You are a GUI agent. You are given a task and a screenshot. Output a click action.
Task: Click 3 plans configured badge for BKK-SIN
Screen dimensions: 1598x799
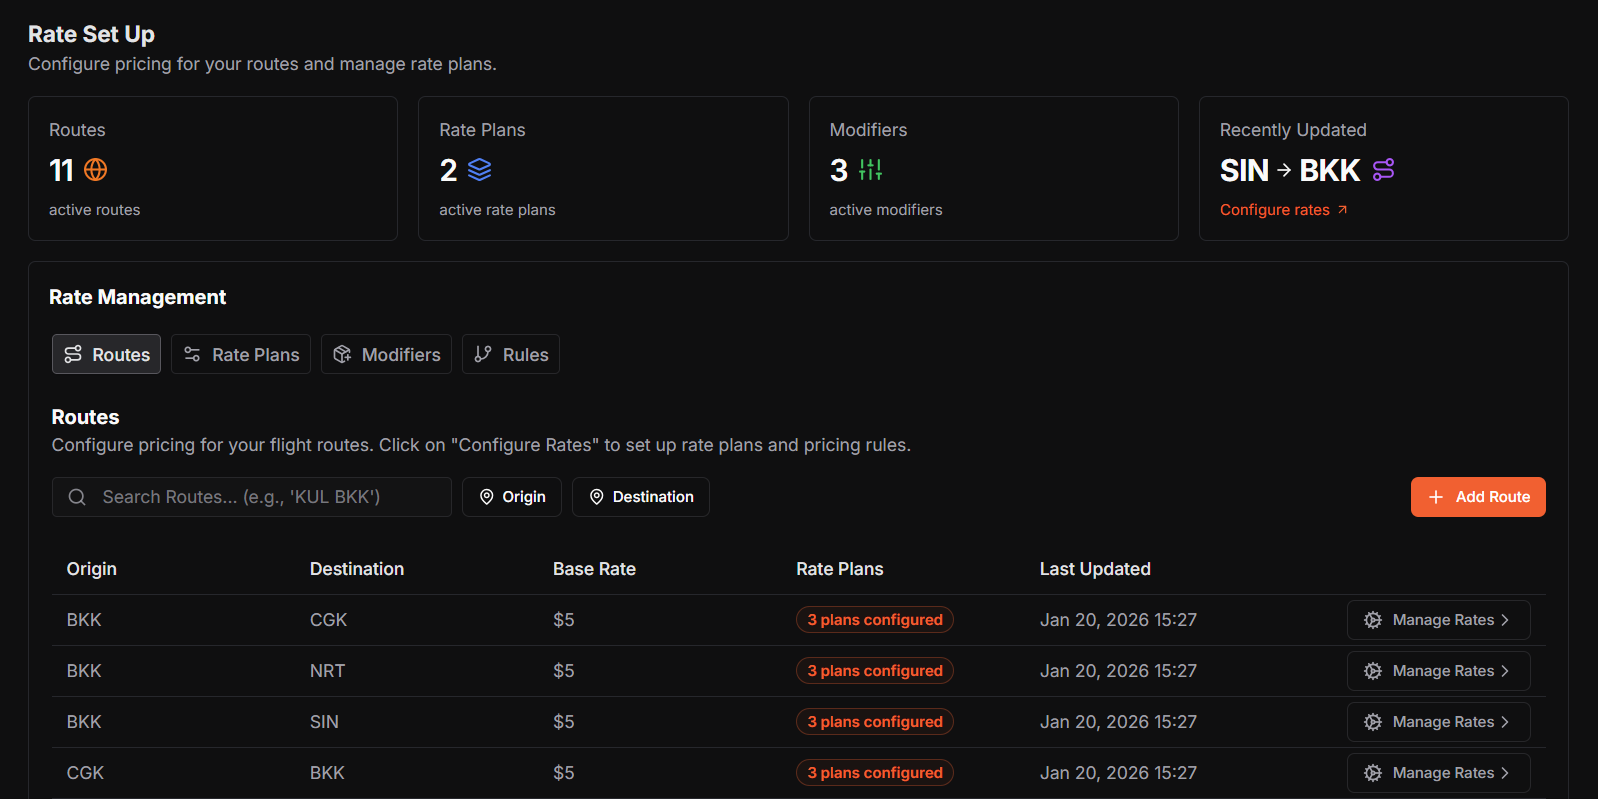click(x=875, y=722)
